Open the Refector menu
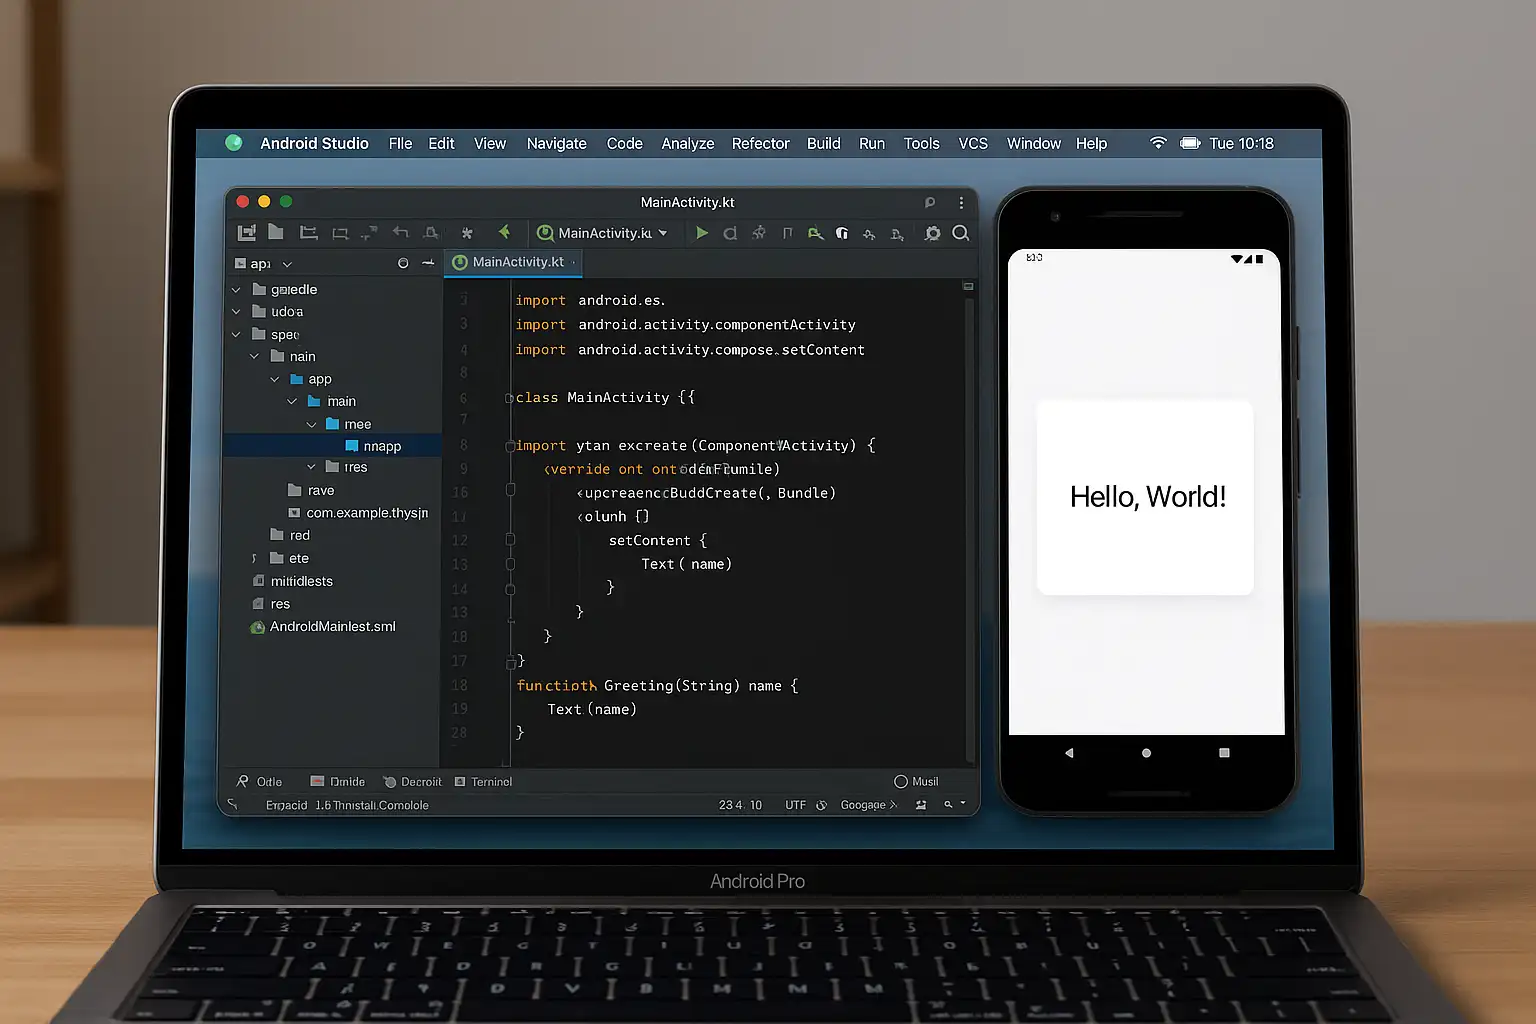This screenshot has width=1536, height=1024. coord(760,143)
